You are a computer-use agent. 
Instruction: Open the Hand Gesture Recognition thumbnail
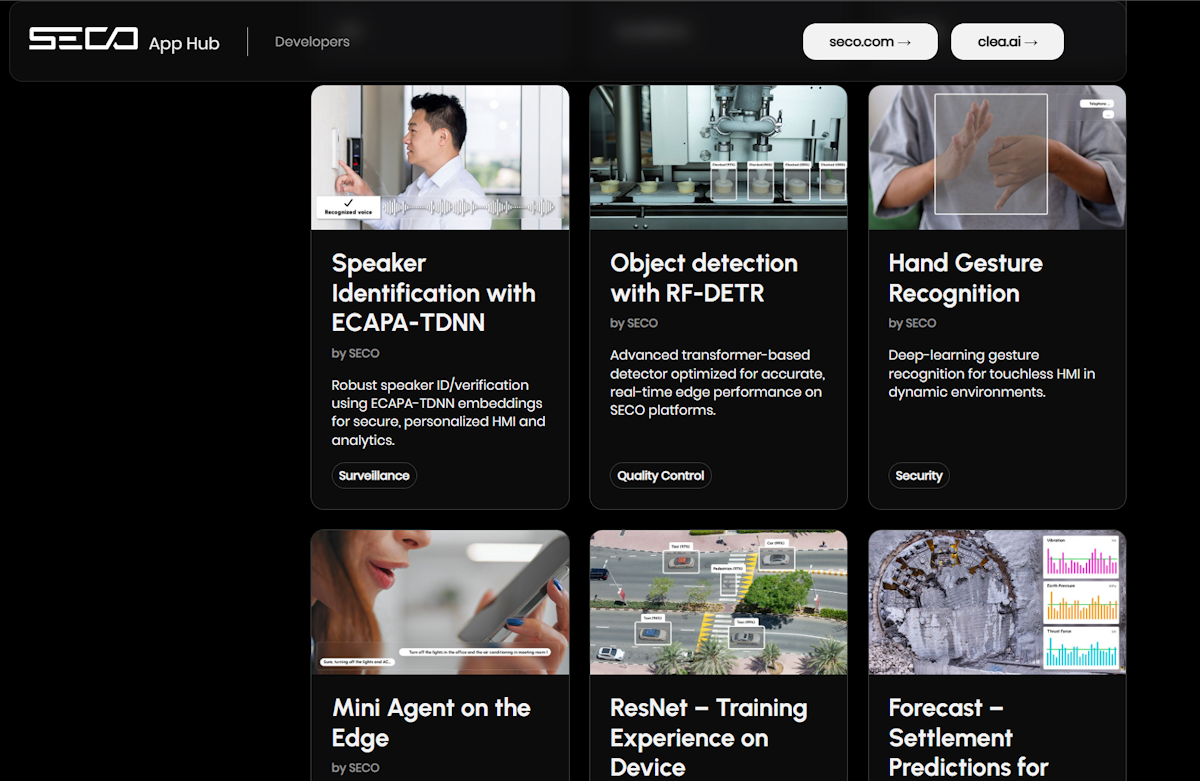coord(997,157)
